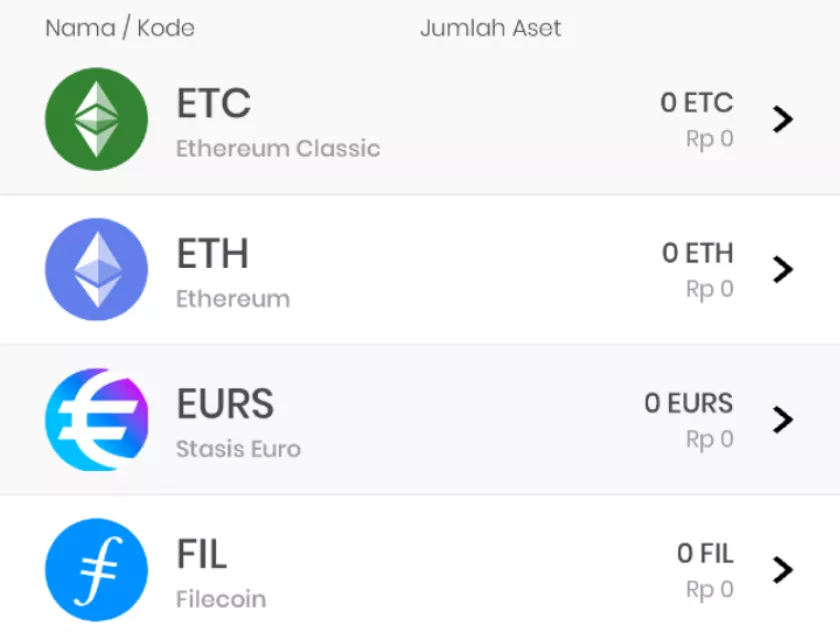Select the FIL ticker label

[201, 554]
